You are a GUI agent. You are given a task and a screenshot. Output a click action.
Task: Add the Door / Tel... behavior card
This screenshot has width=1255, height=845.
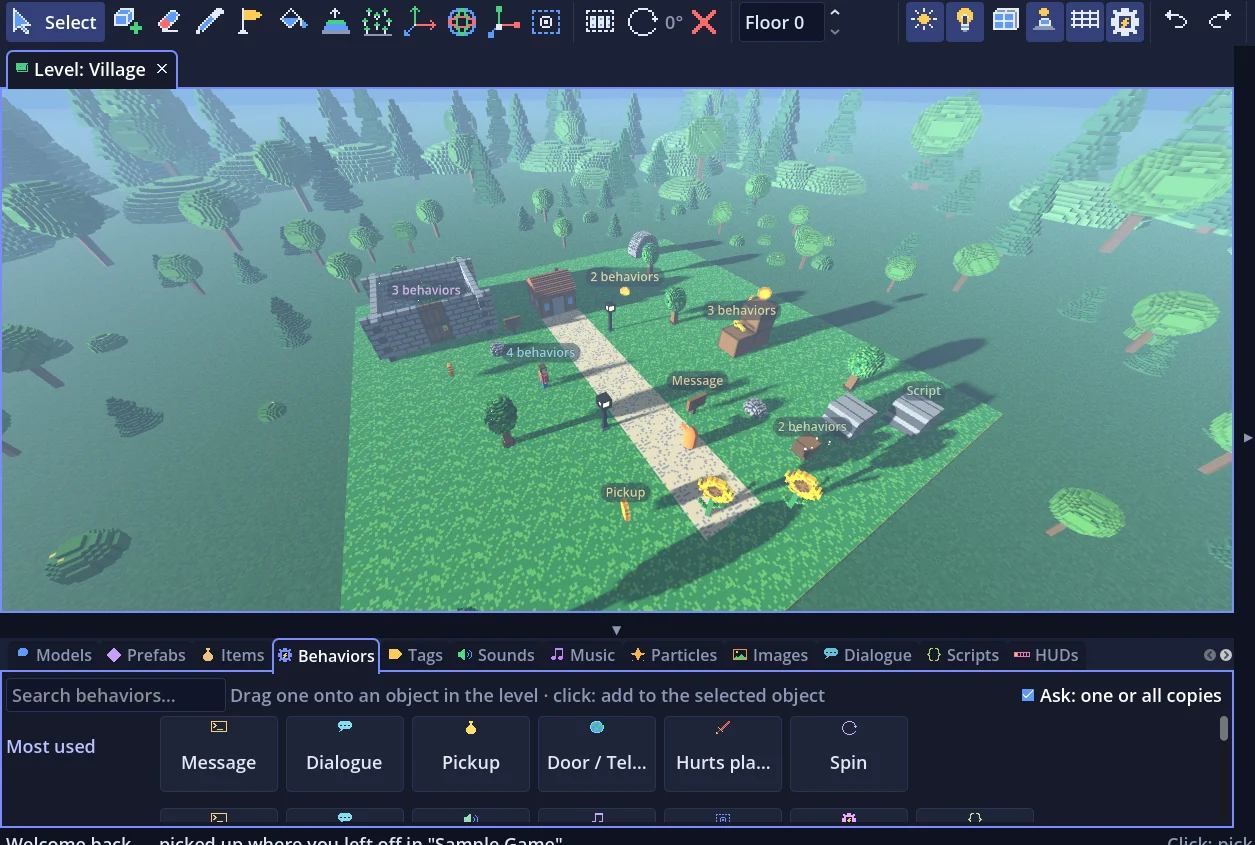(x=597, y=753)
